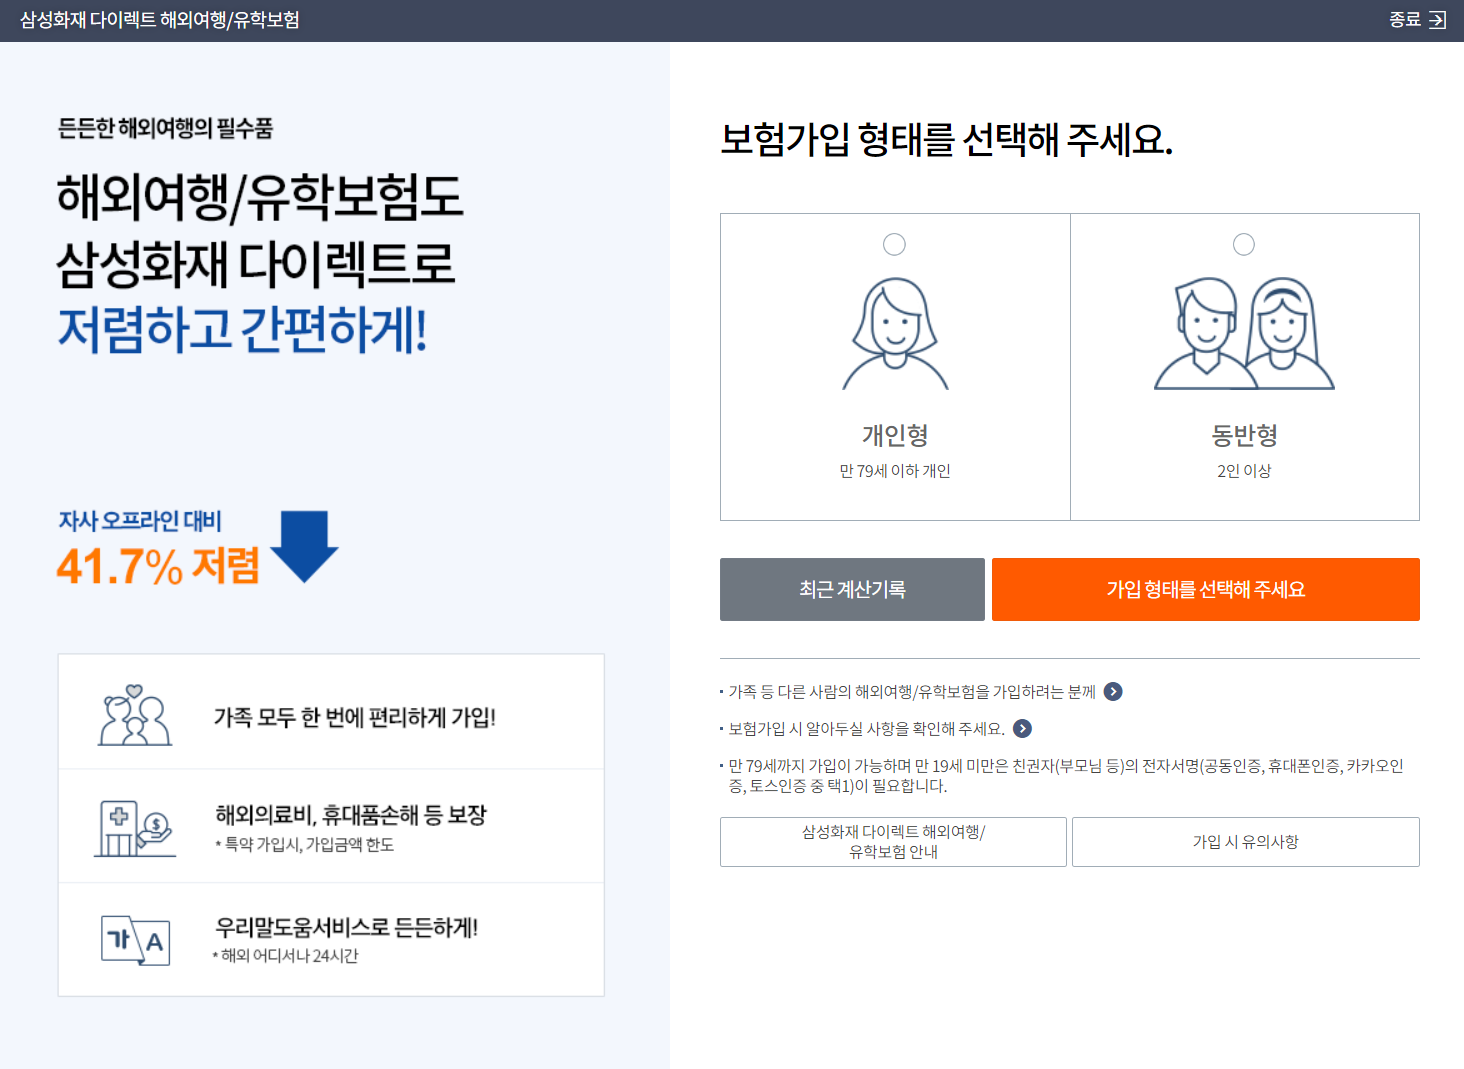The image size is (1464, 1069).
Task: Click the hospital icon beside 해외의료비
Action: [135, 828]
